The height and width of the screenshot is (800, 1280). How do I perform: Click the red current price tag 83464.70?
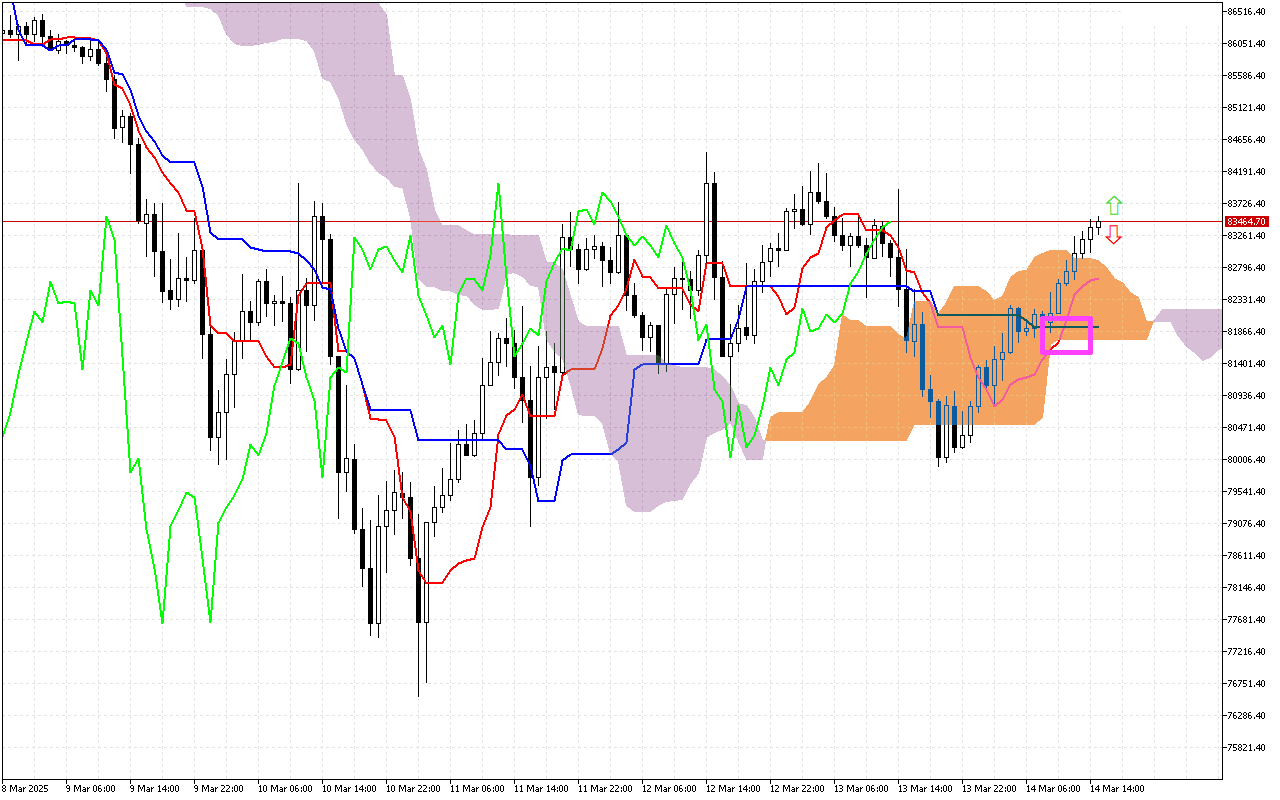1246,221
